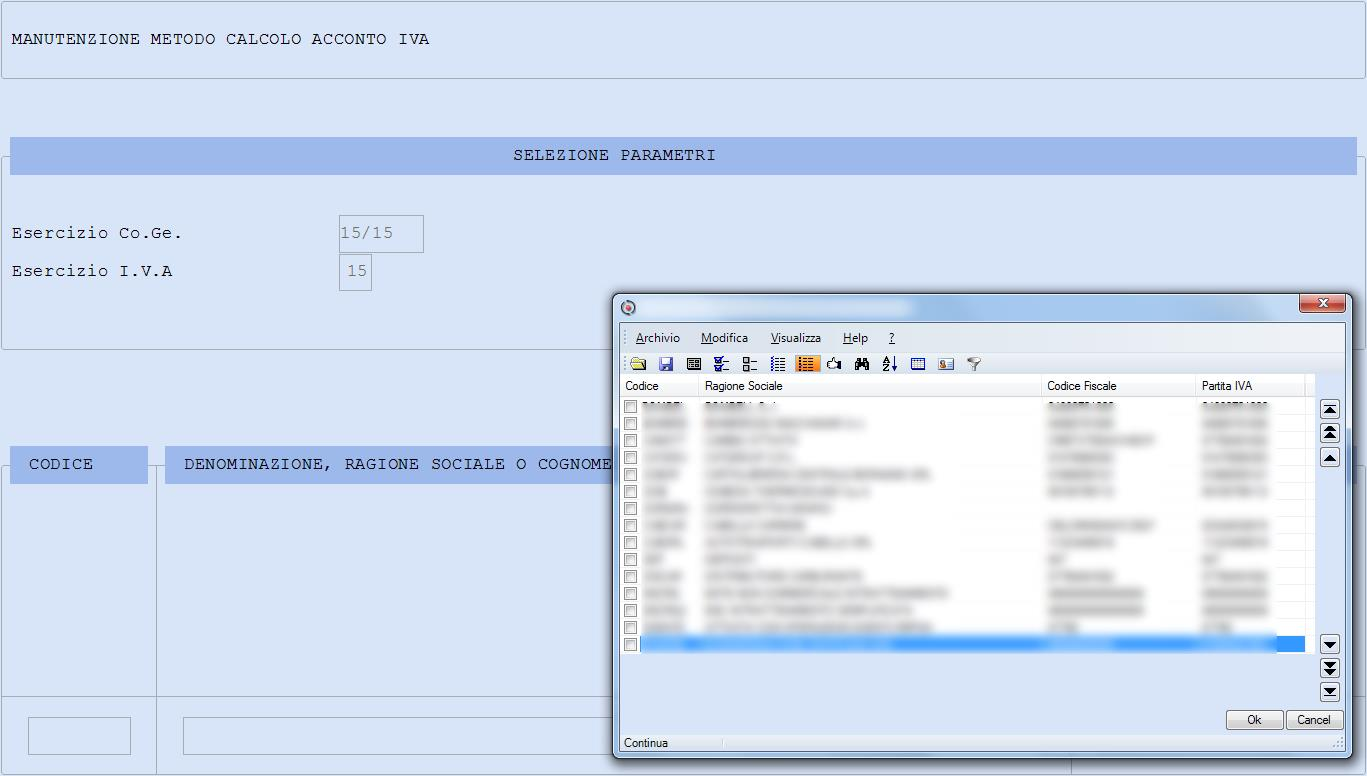The height and width of the screenshot is (776, 1367).
Task: Click the DENOMINAZIONE, RAGIONE SOCIALE header
Action: pos(389,465)
